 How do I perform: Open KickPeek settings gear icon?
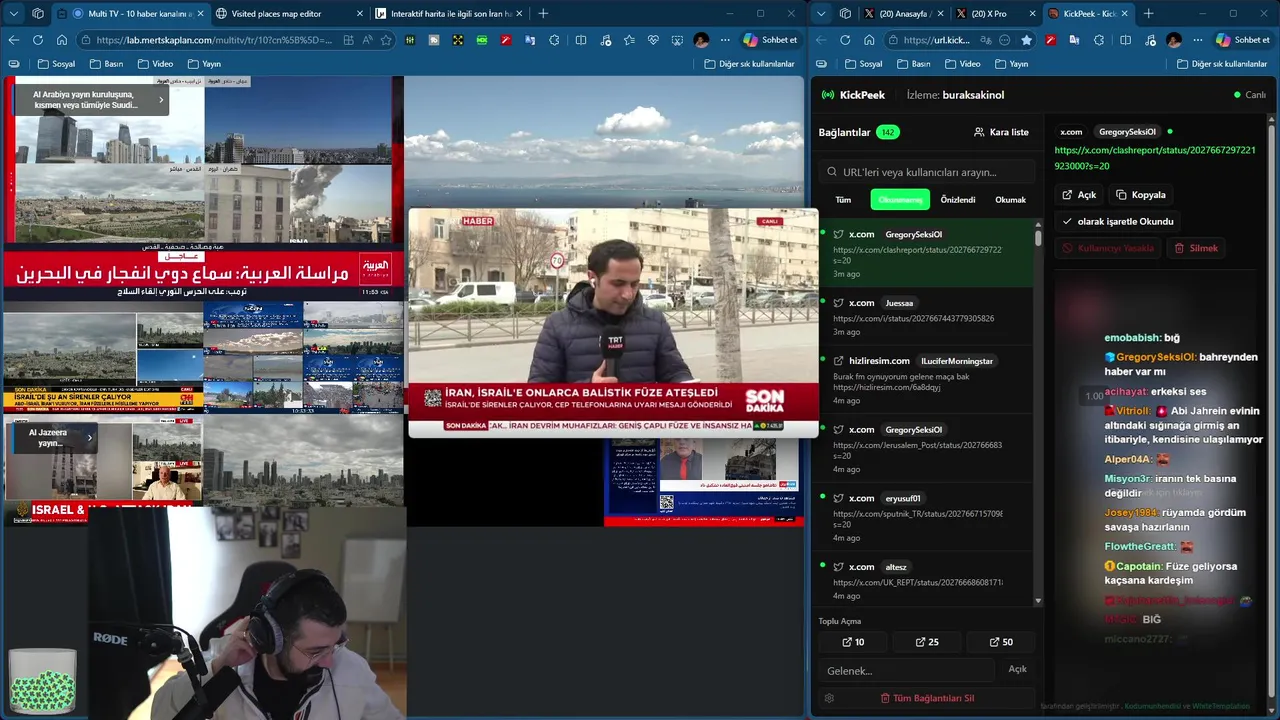(x=829, y=698)
